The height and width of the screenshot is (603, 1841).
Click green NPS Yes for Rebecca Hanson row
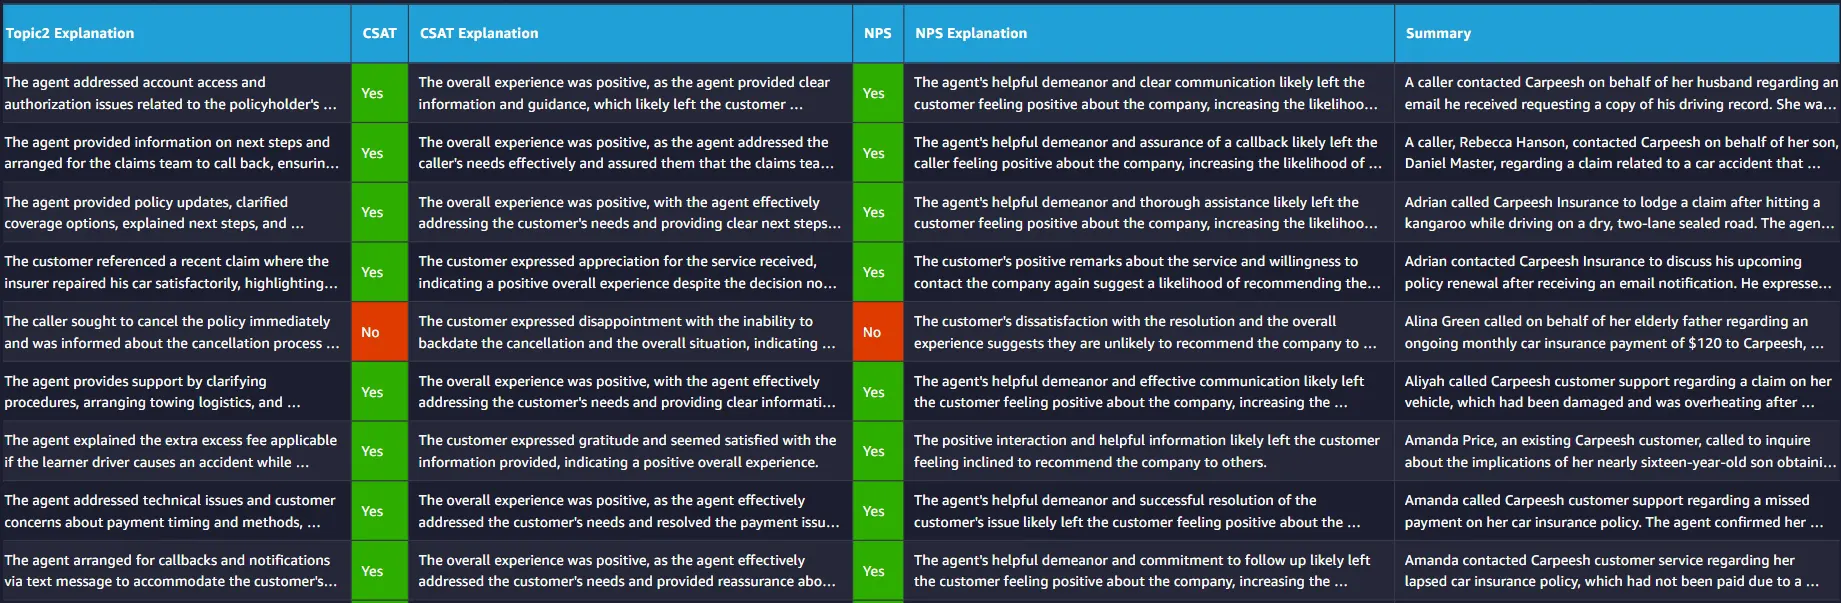878,153
